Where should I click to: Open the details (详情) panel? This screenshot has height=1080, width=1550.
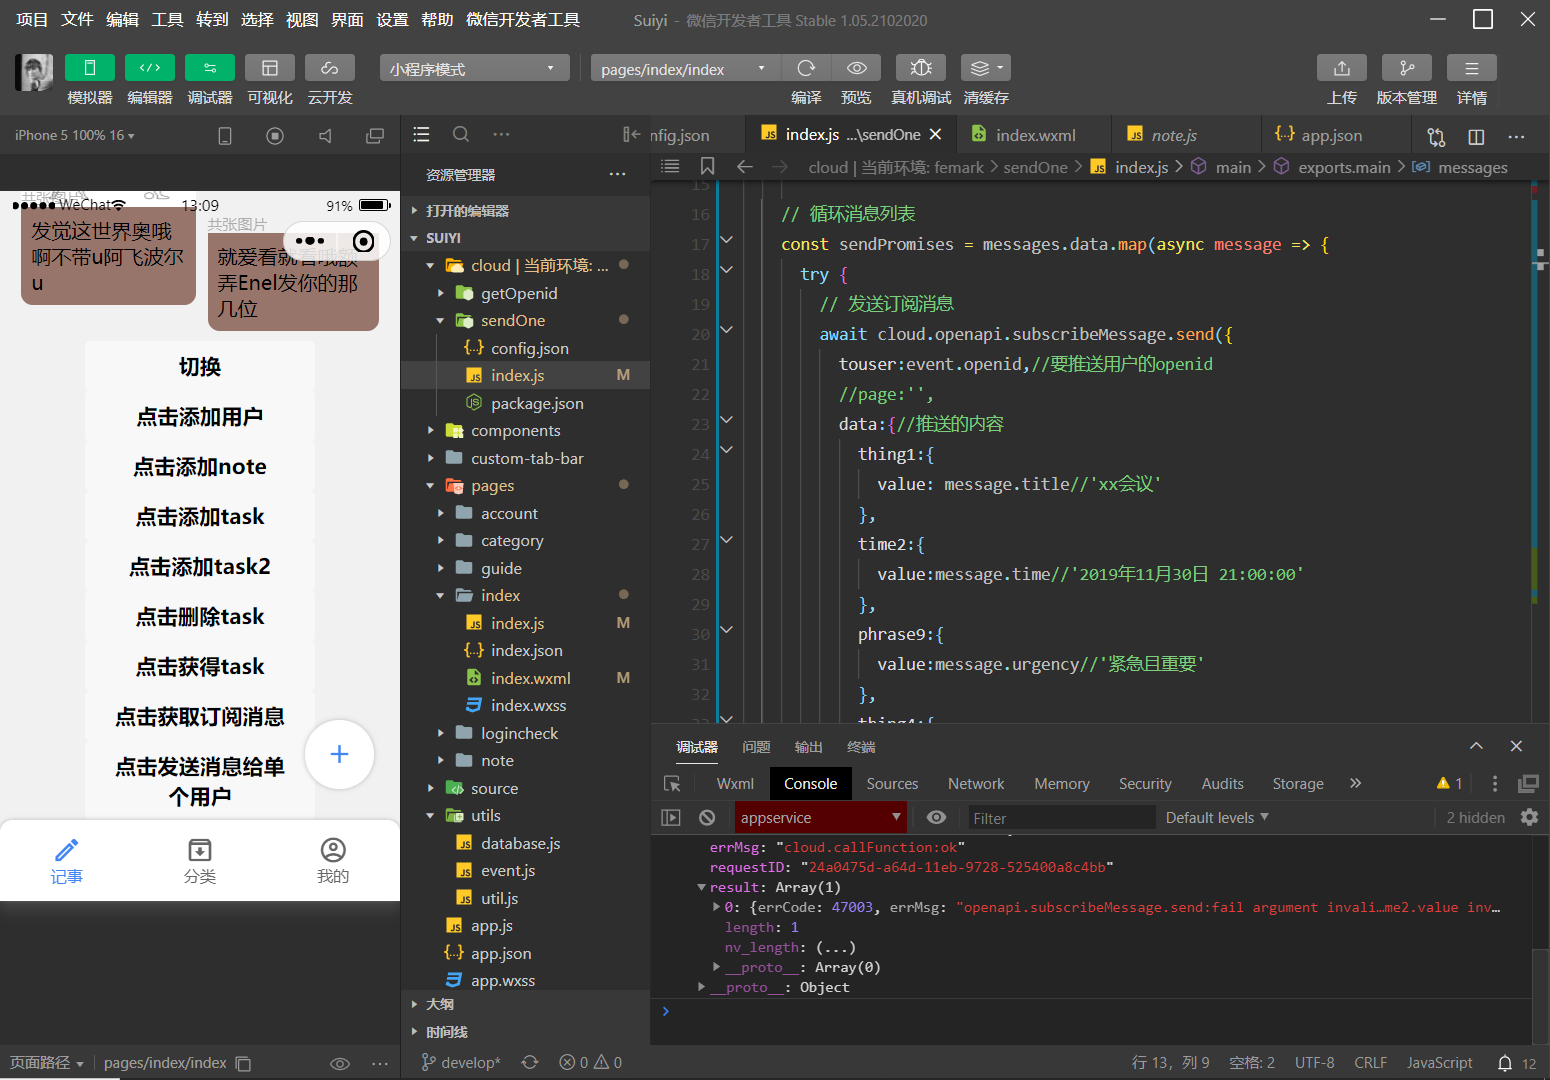point(1472,68)
